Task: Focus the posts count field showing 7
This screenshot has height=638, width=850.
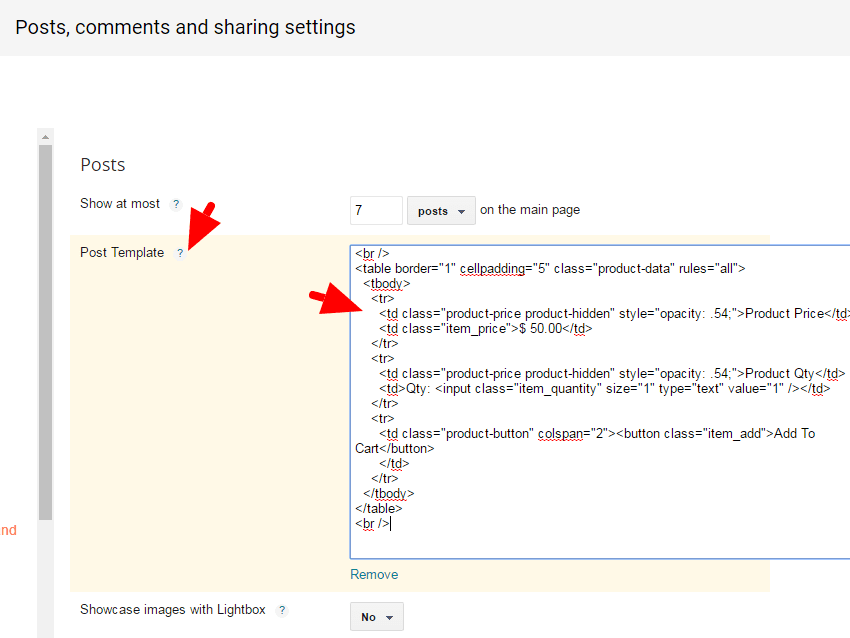Action: 376,211
